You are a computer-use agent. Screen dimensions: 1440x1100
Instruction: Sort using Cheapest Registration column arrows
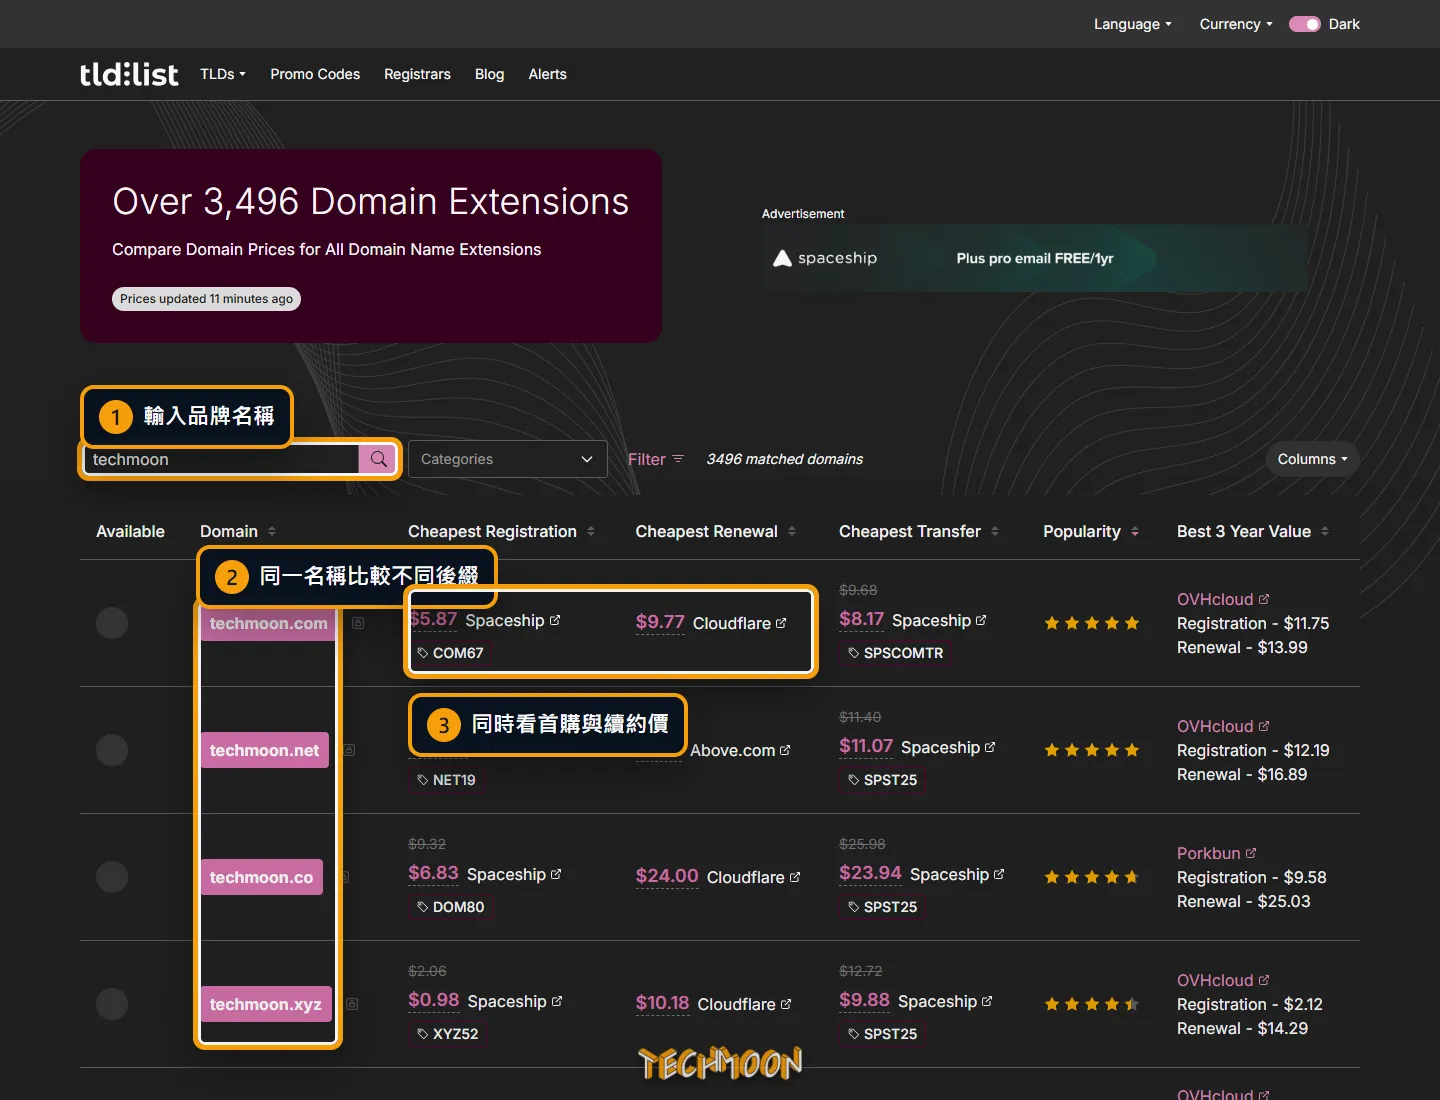[591, 532]
